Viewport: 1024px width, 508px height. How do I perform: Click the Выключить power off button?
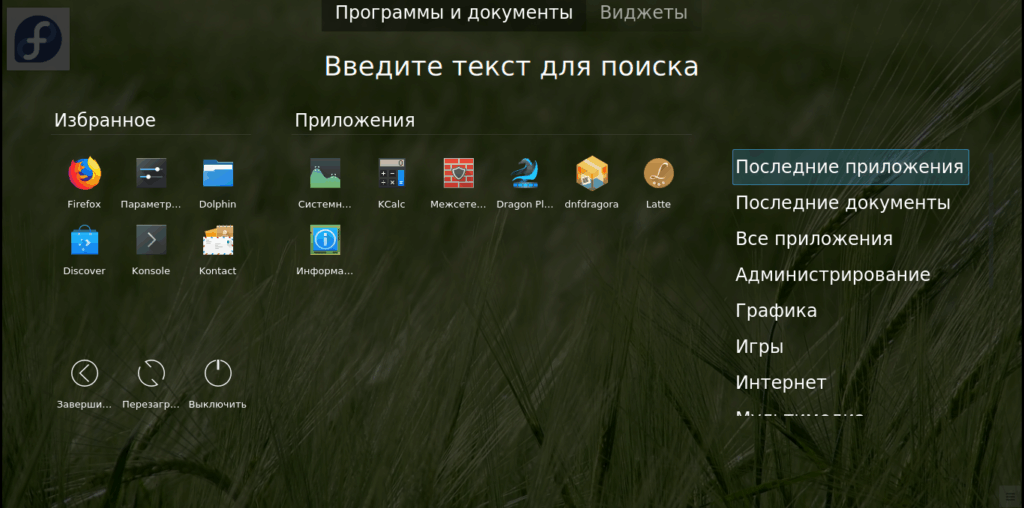point(217,374)
